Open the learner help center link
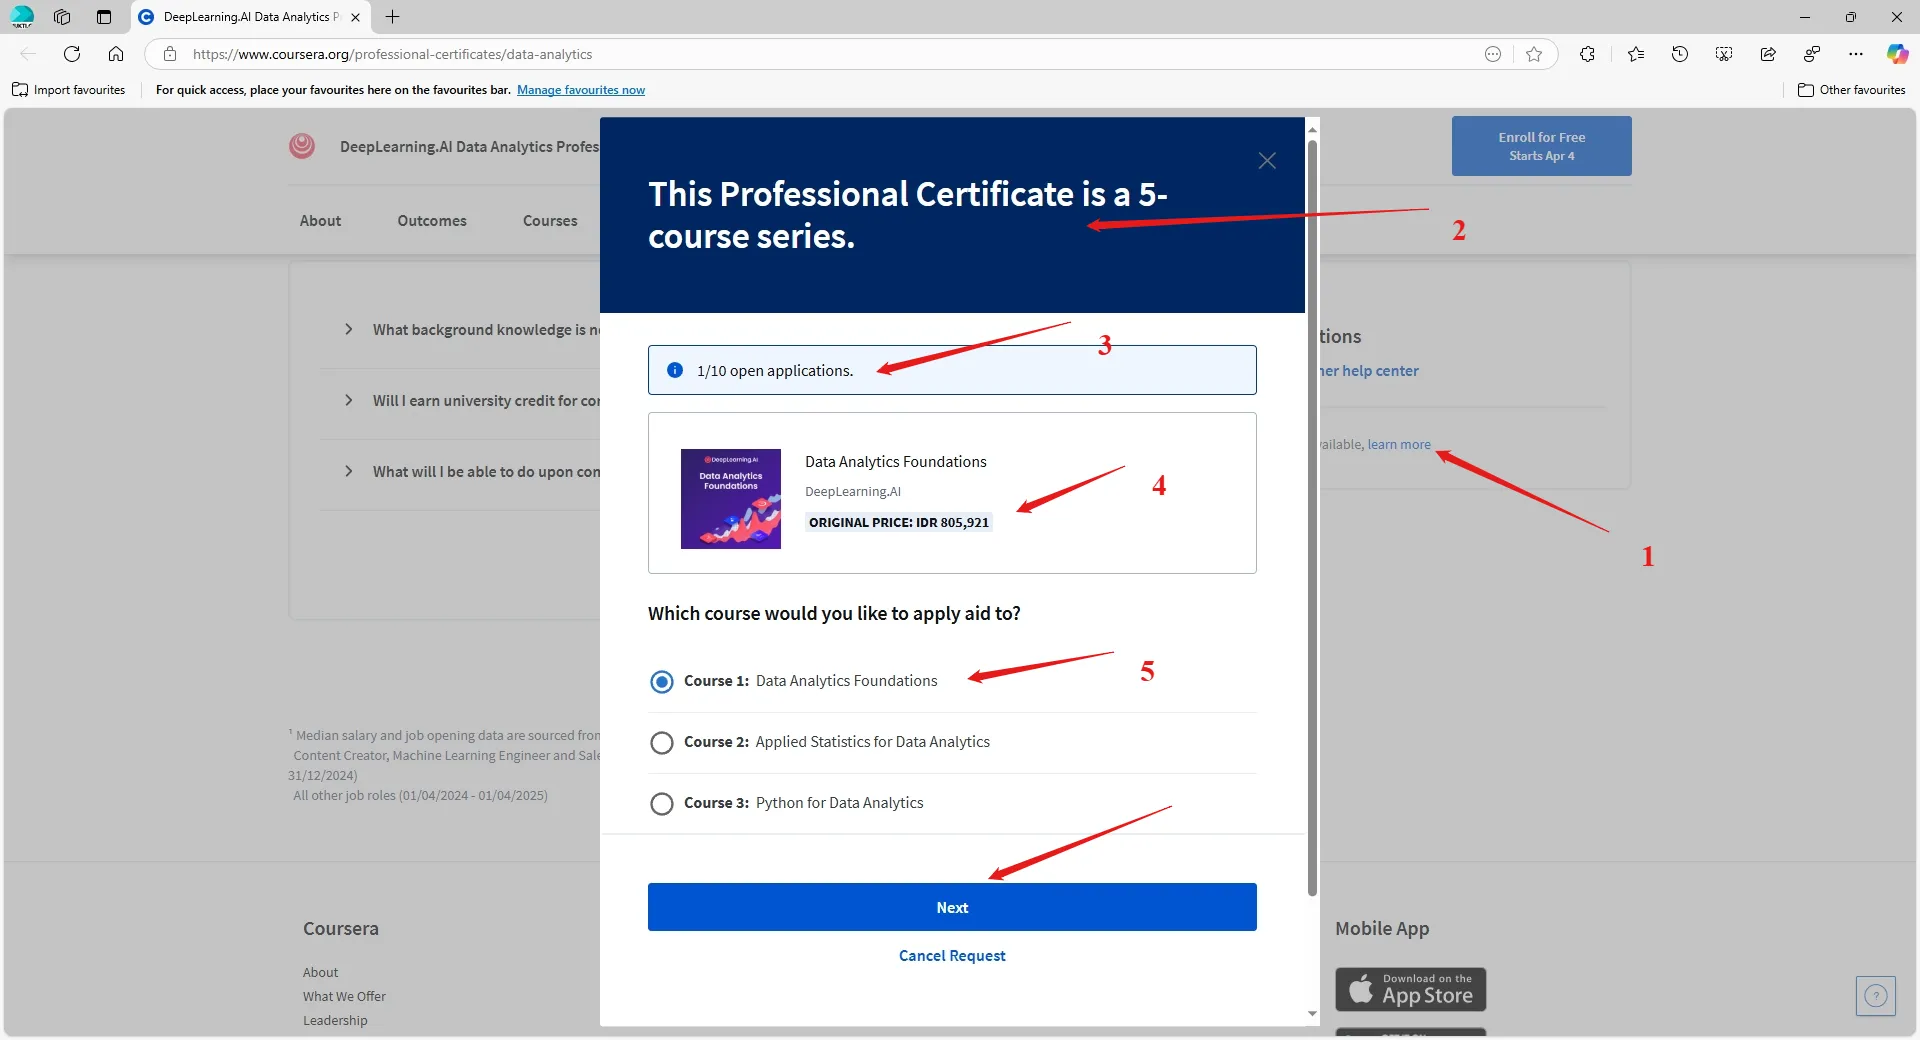 click(1368, 371)
